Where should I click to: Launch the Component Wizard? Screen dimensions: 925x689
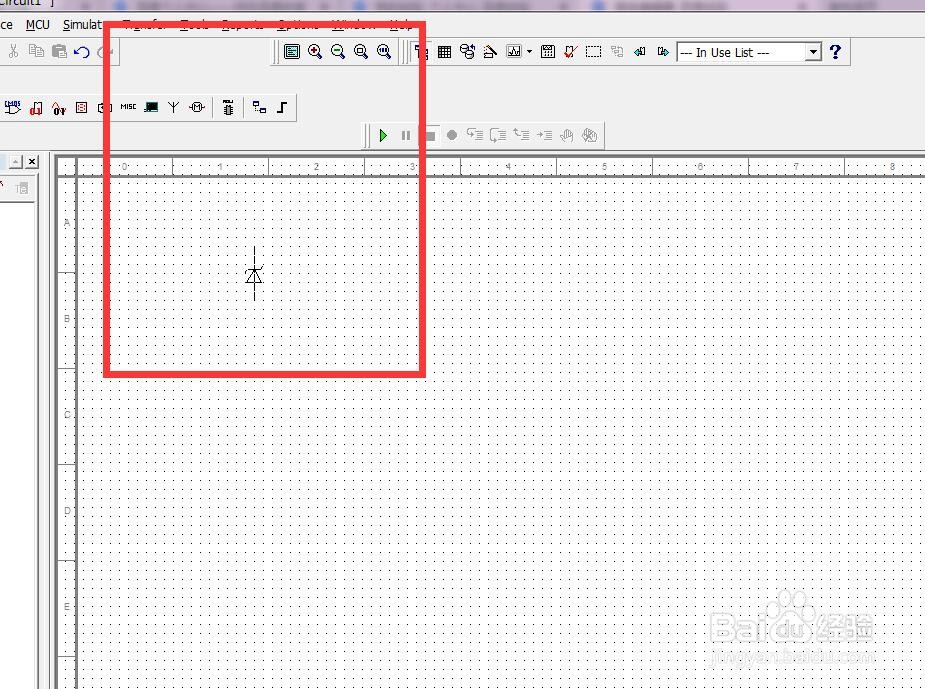[490, 52]
